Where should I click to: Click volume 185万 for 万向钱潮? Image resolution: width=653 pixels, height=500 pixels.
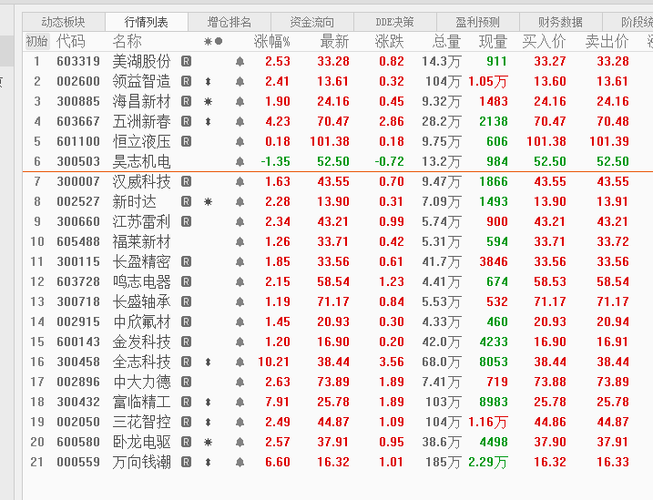[443, 462]
